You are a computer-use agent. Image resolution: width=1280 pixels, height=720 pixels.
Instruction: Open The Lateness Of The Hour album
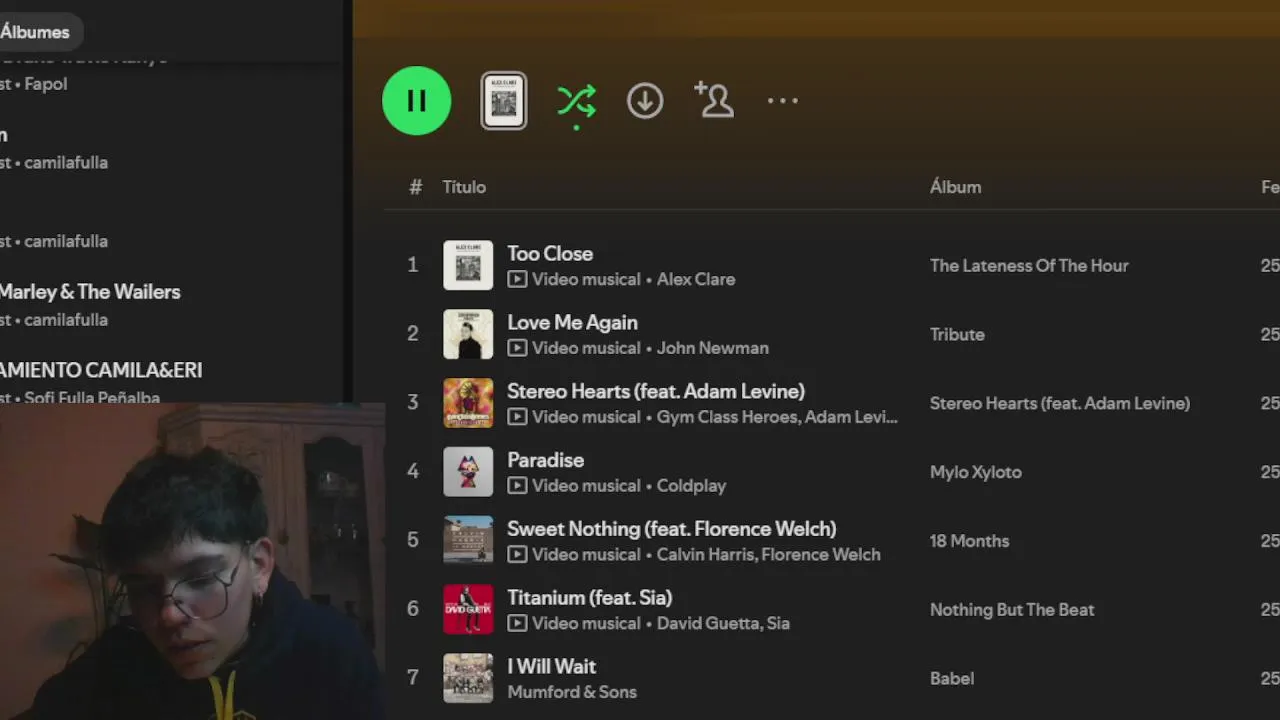[1029, 266]
